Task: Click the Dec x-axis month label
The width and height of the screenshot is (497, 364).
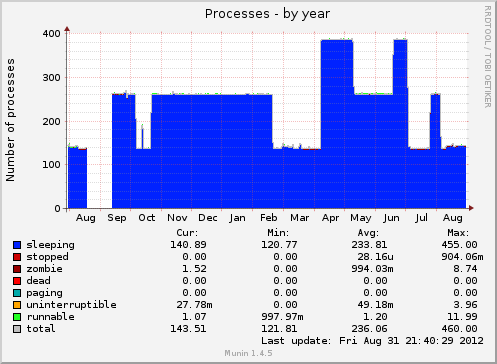Action: click(x=208, y=218)
